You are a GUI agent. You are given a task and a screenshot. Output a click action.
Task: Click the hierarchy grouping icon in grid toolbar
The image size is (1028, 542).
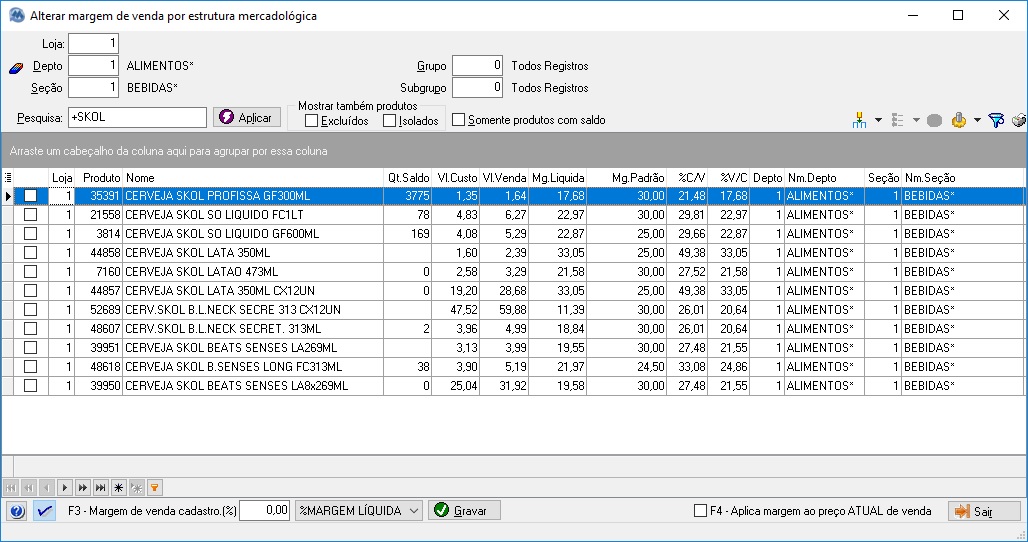[x=860, y=120]
